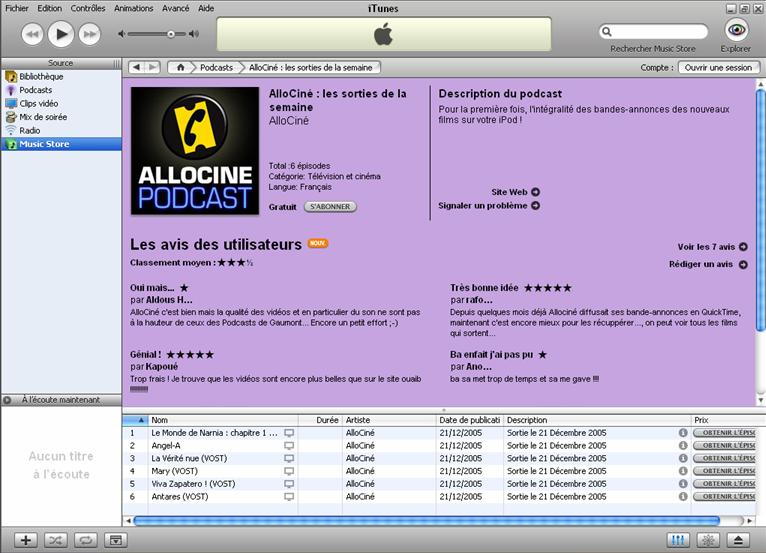Click info icon on Antares (VOST) row
Screen dimensions: 766x553
[x=683, y=496]
